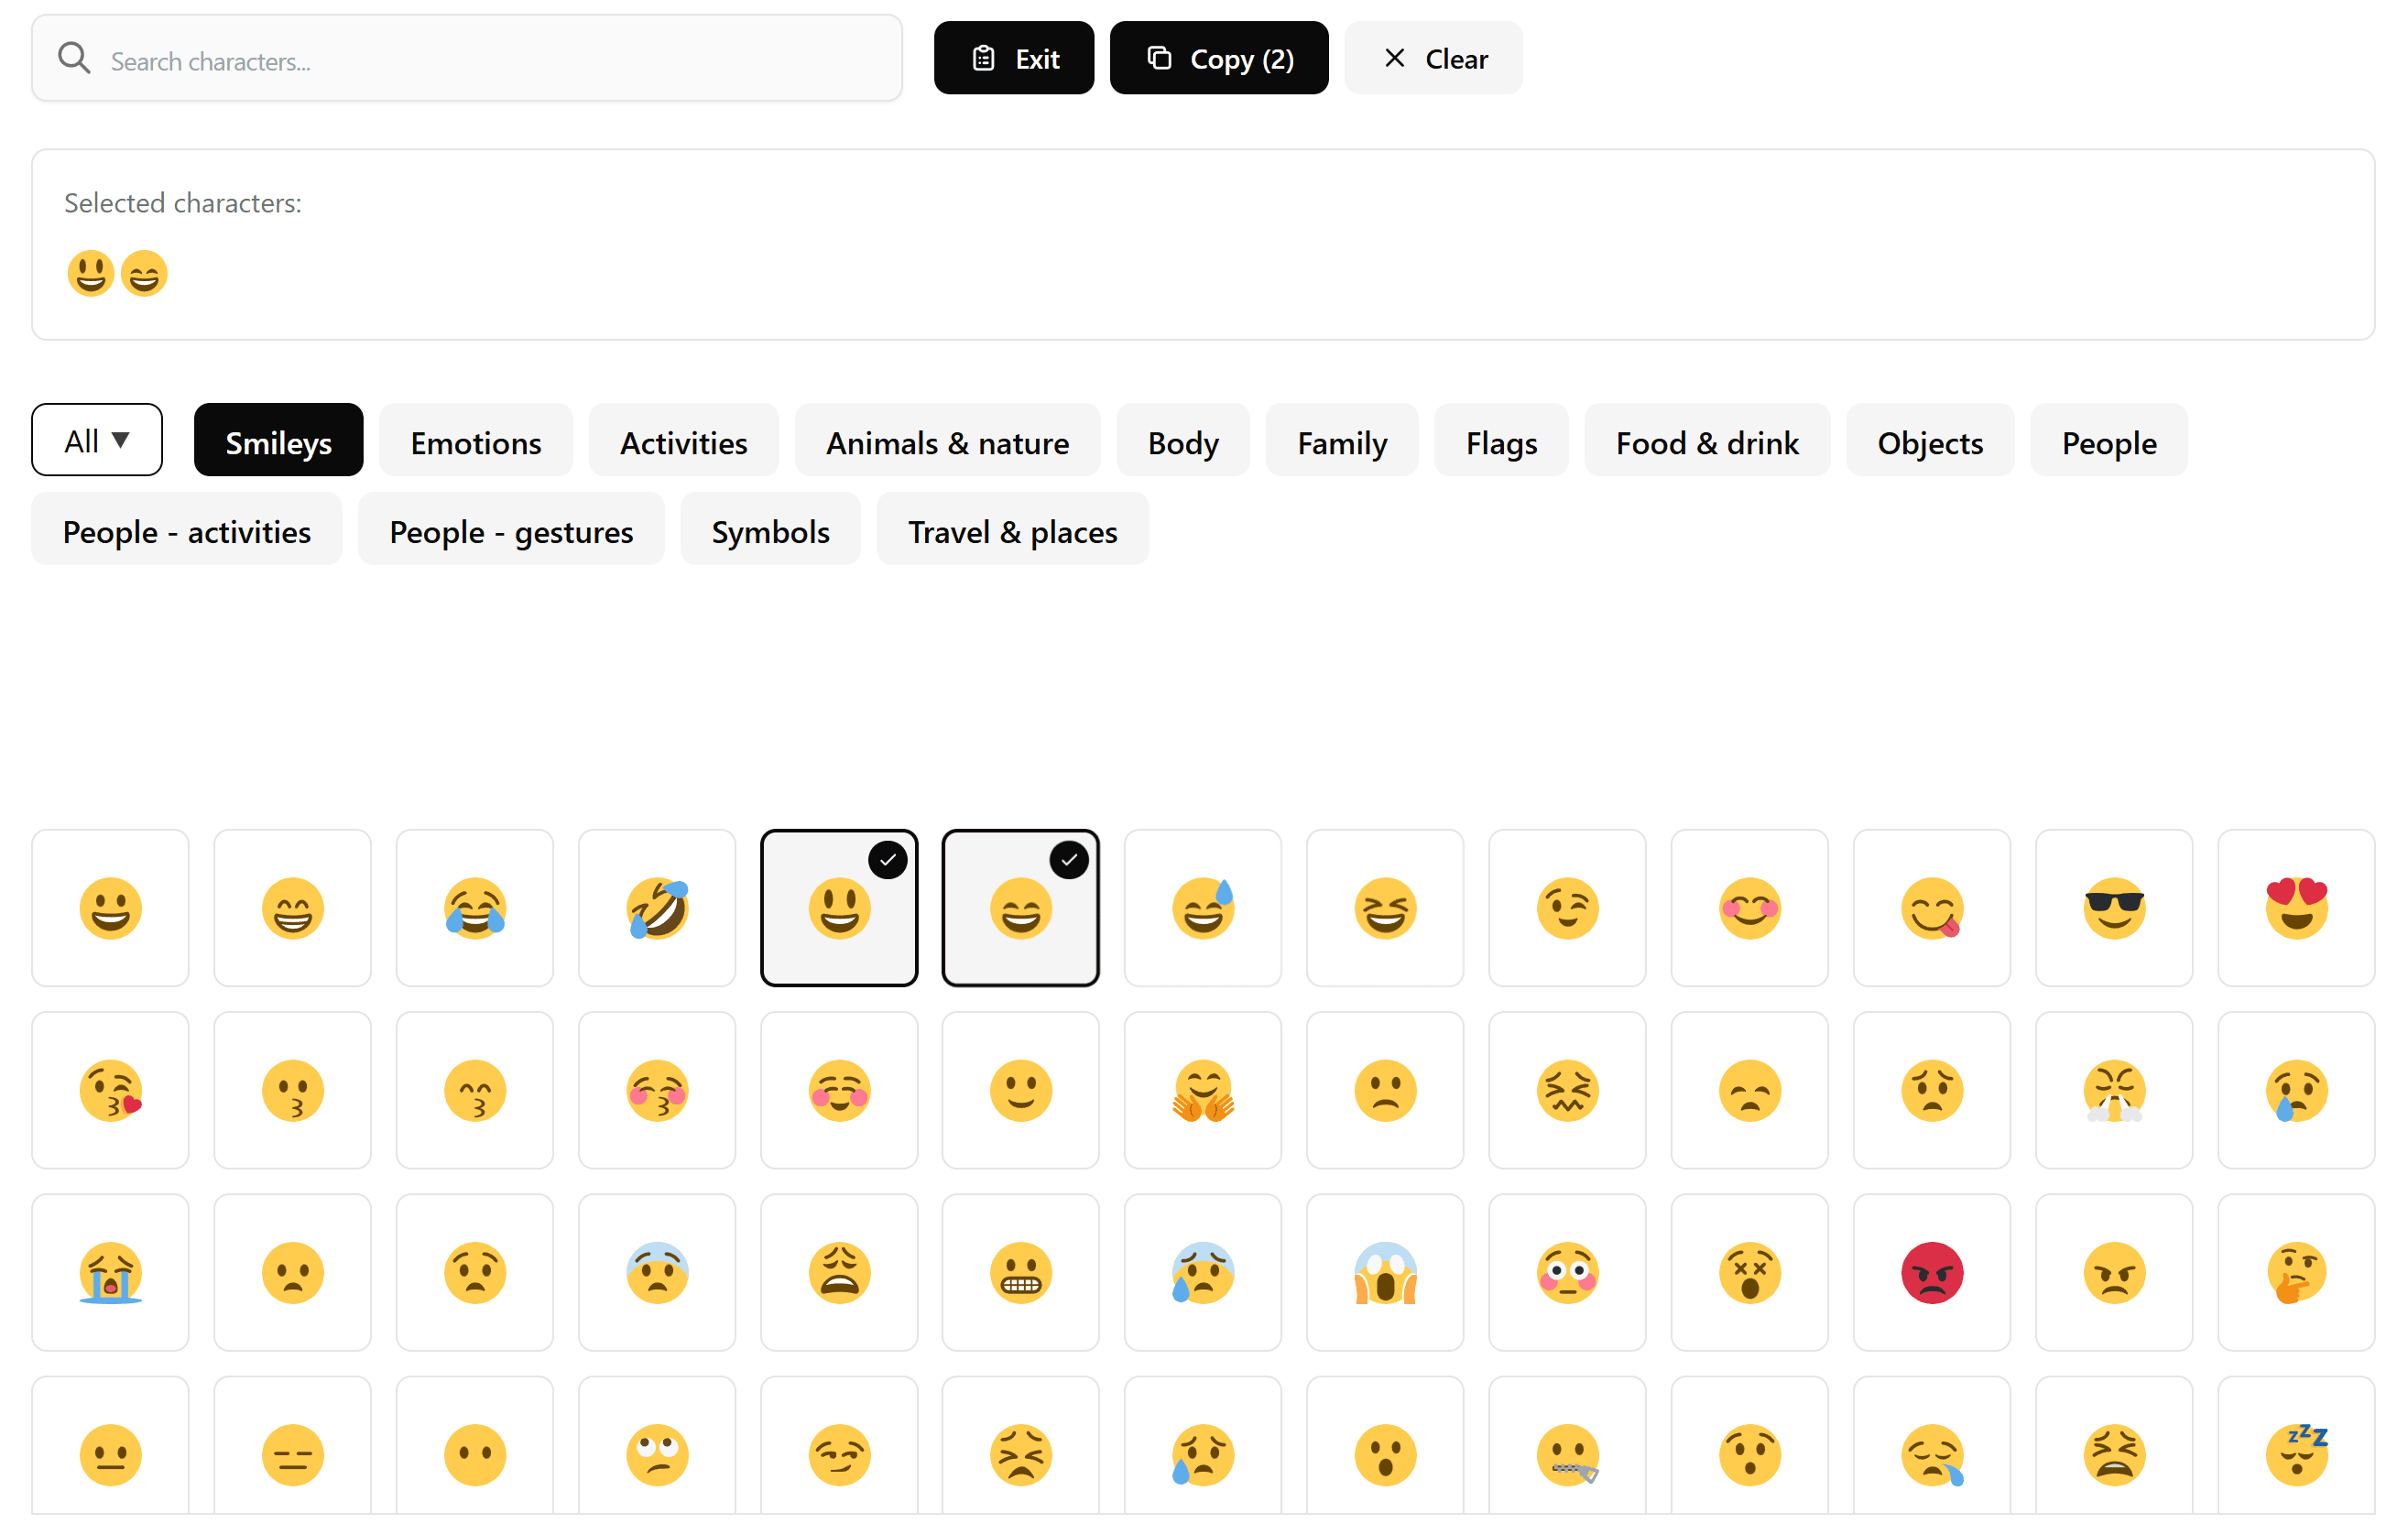2408x1534 pixels.
Task: Select the sunglasses smiley emoji
Action: click(x=2114, y=908)
